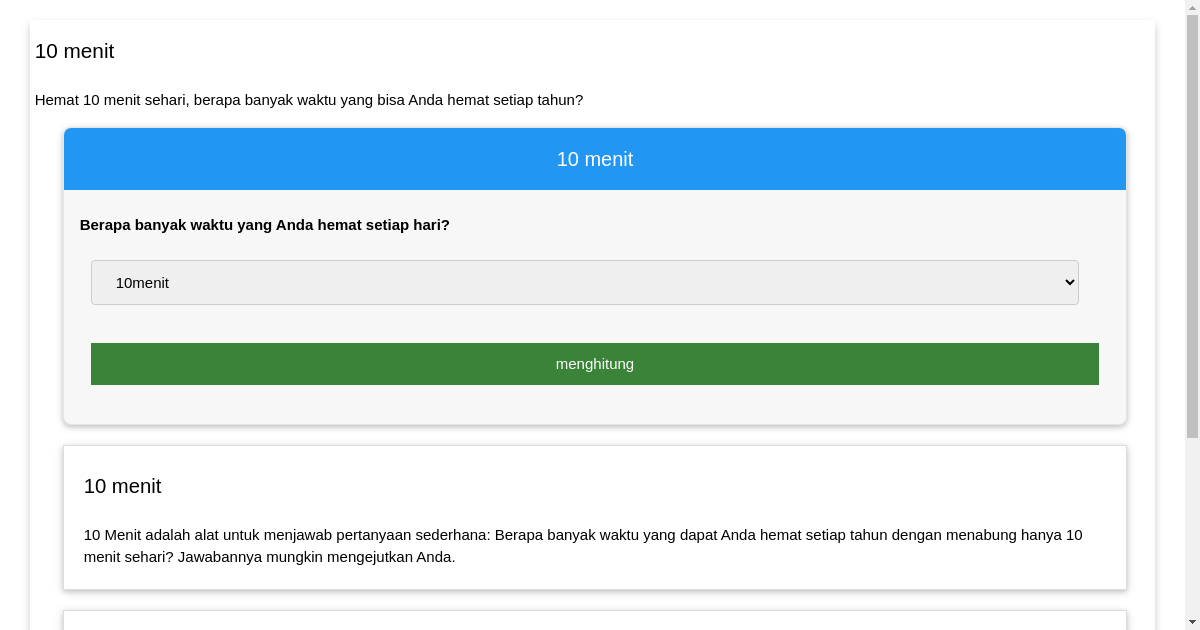Click the blue 10 menit header banner
The width and height of the screenshot is (1200, 630).
pyautogui.click(x=595, y=159)
